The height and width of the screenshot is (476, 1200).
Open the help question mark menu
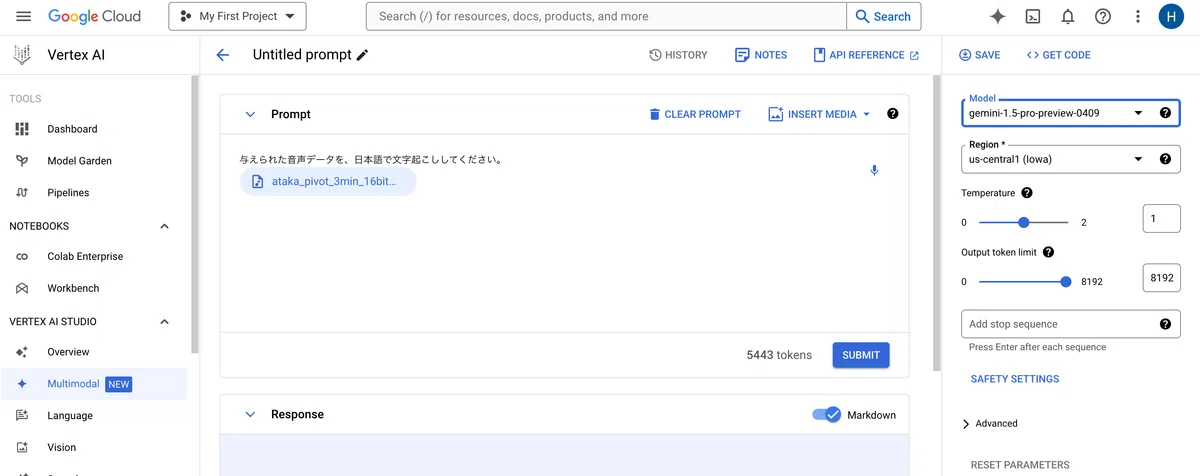pyautogui.click(x=1103, y=16)
